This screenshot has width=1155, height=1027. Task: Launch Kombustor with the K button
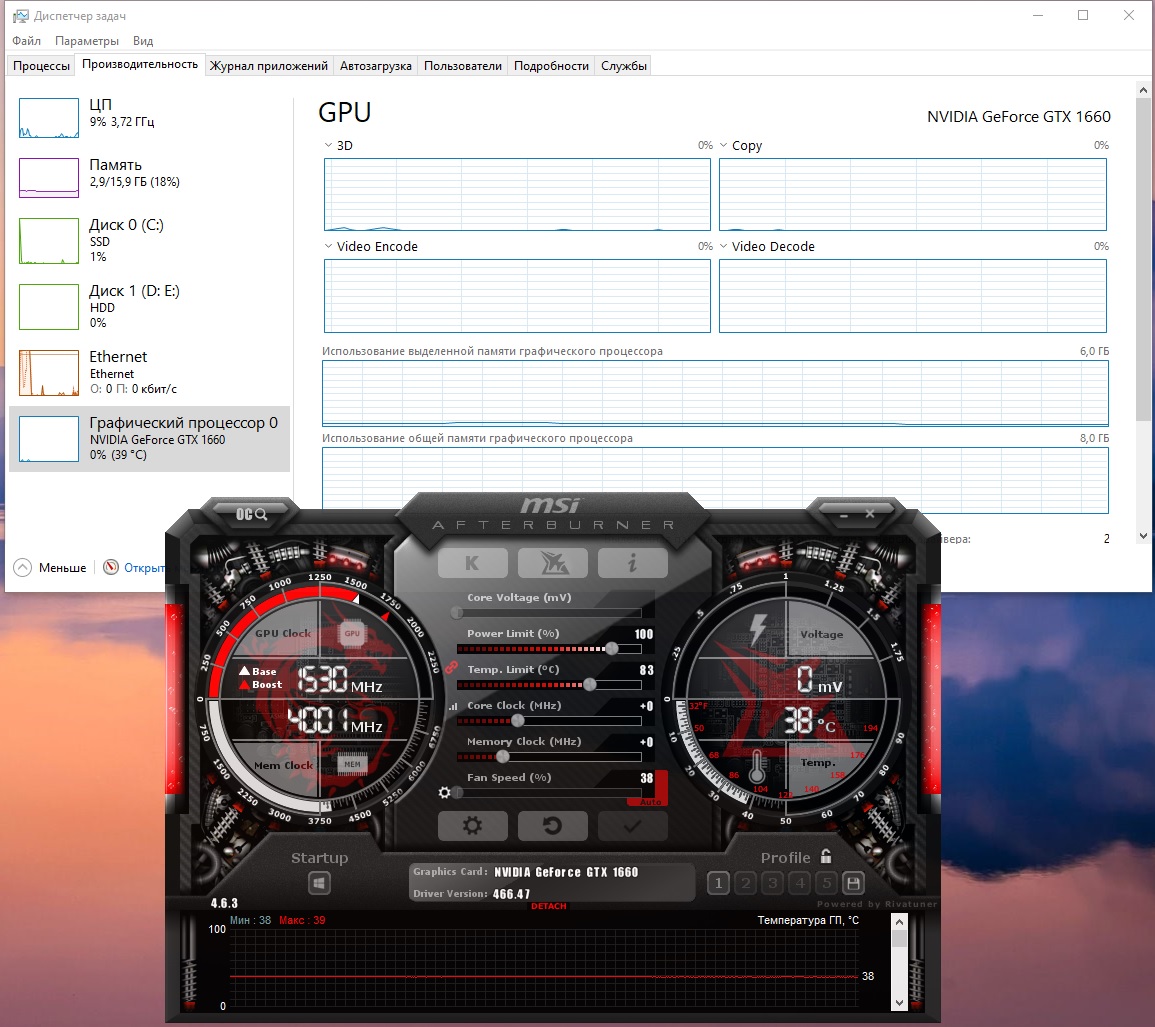472,564
